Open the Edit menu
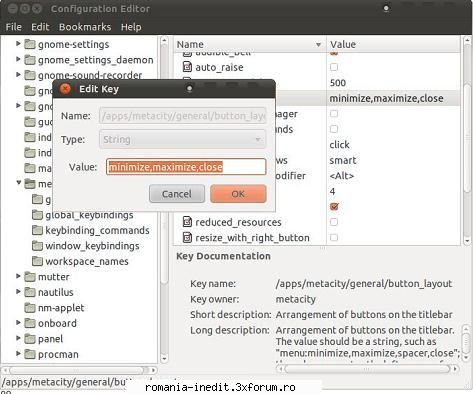This screenshot has width=473, height=394. 40,27
